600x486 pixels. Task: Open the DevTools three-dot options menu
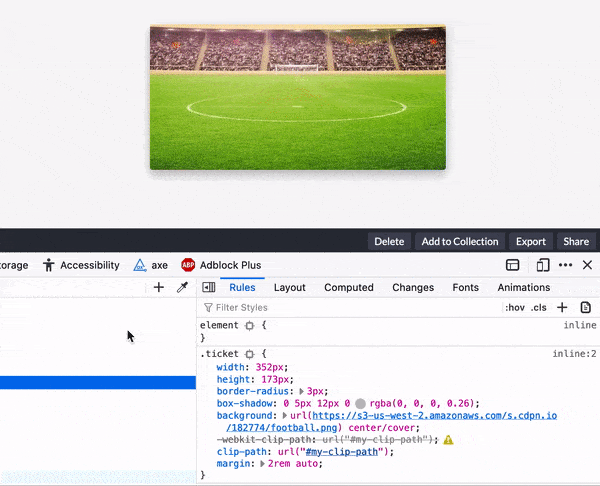565,265
